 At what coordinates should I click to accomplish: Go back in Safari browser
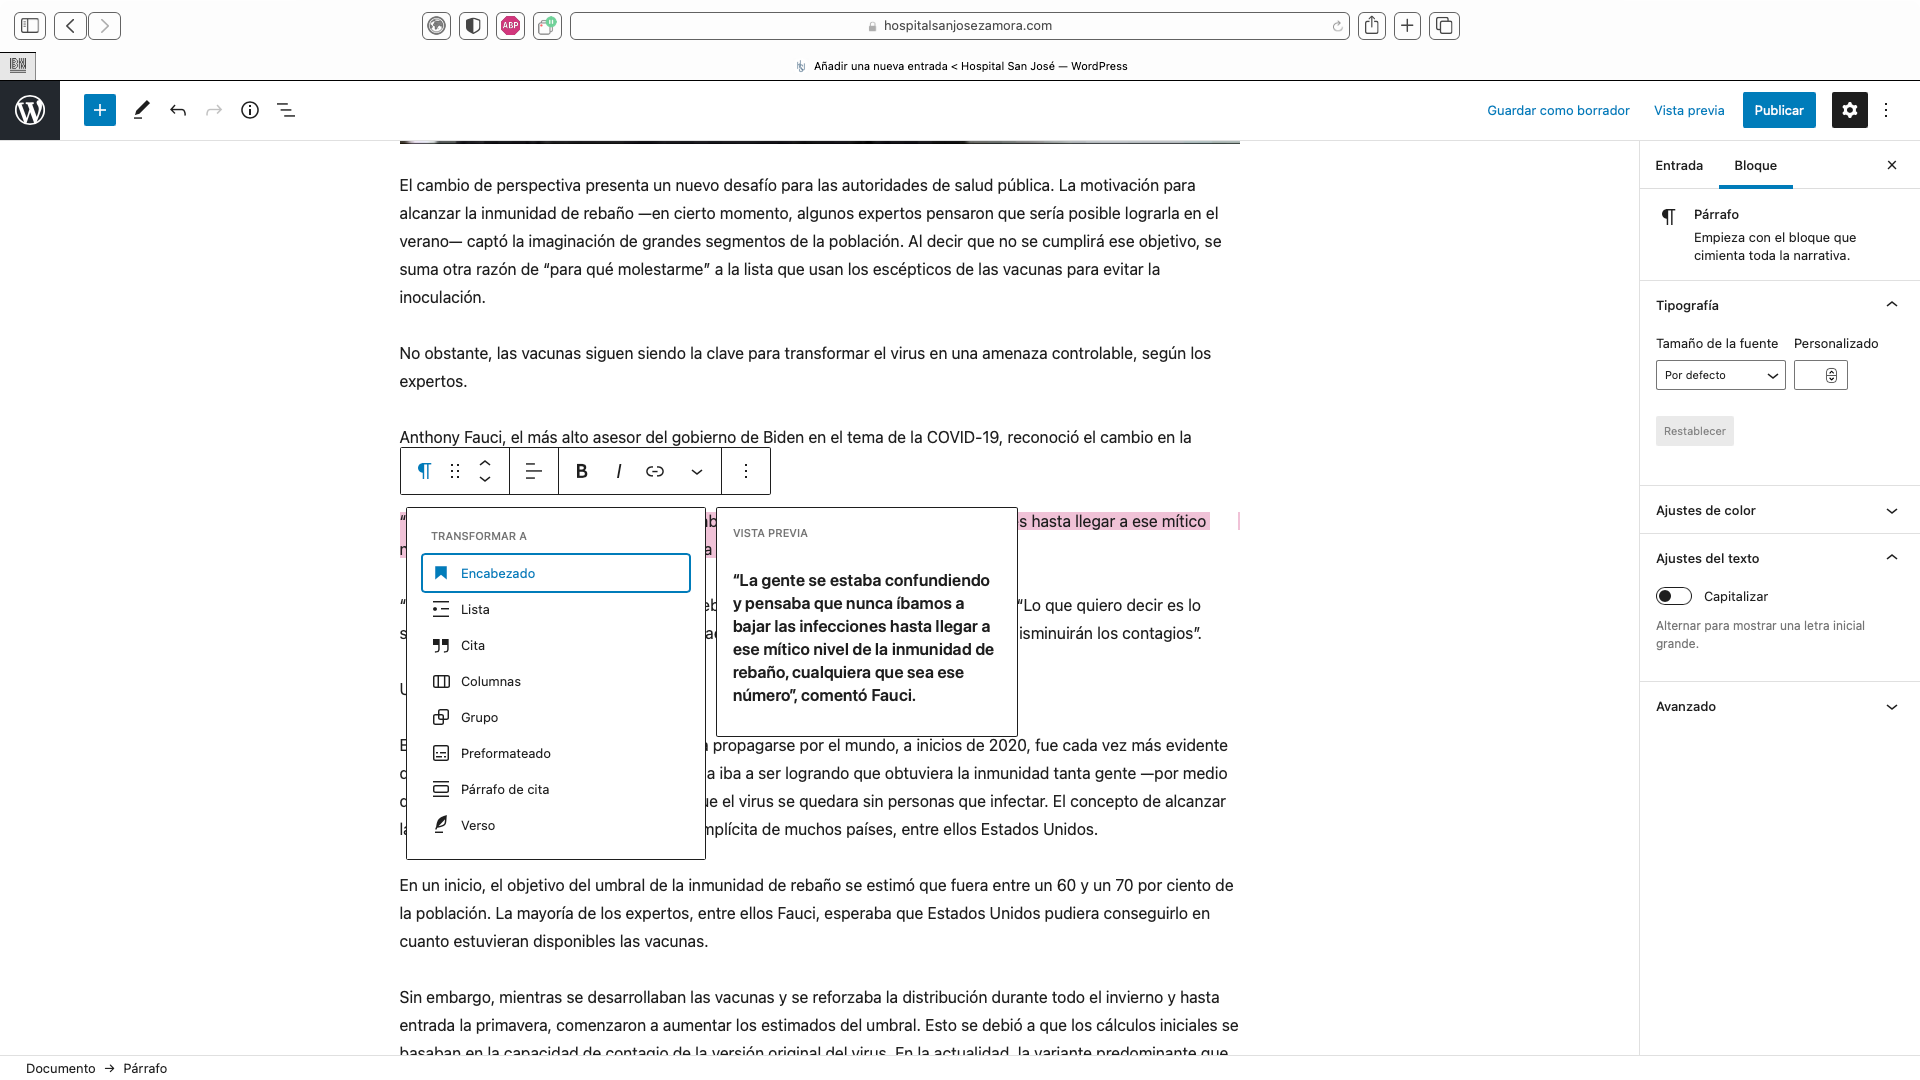pyautogui.click(x=70, y=25)
